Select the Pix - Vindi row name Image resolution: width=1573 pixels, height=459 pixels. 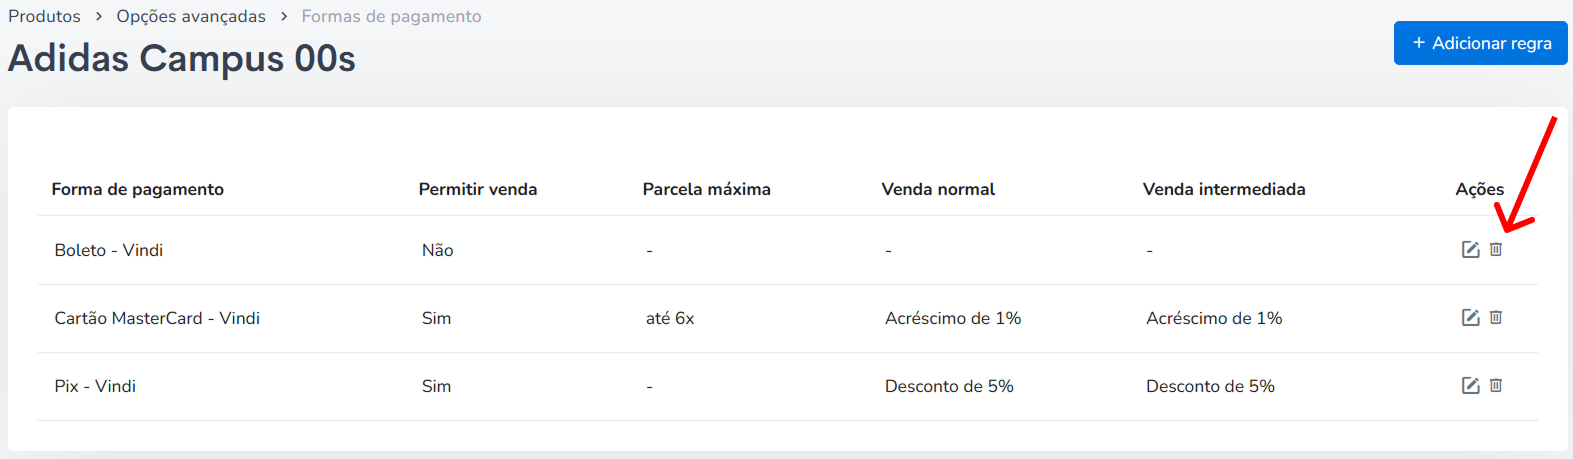coord(95,386)
